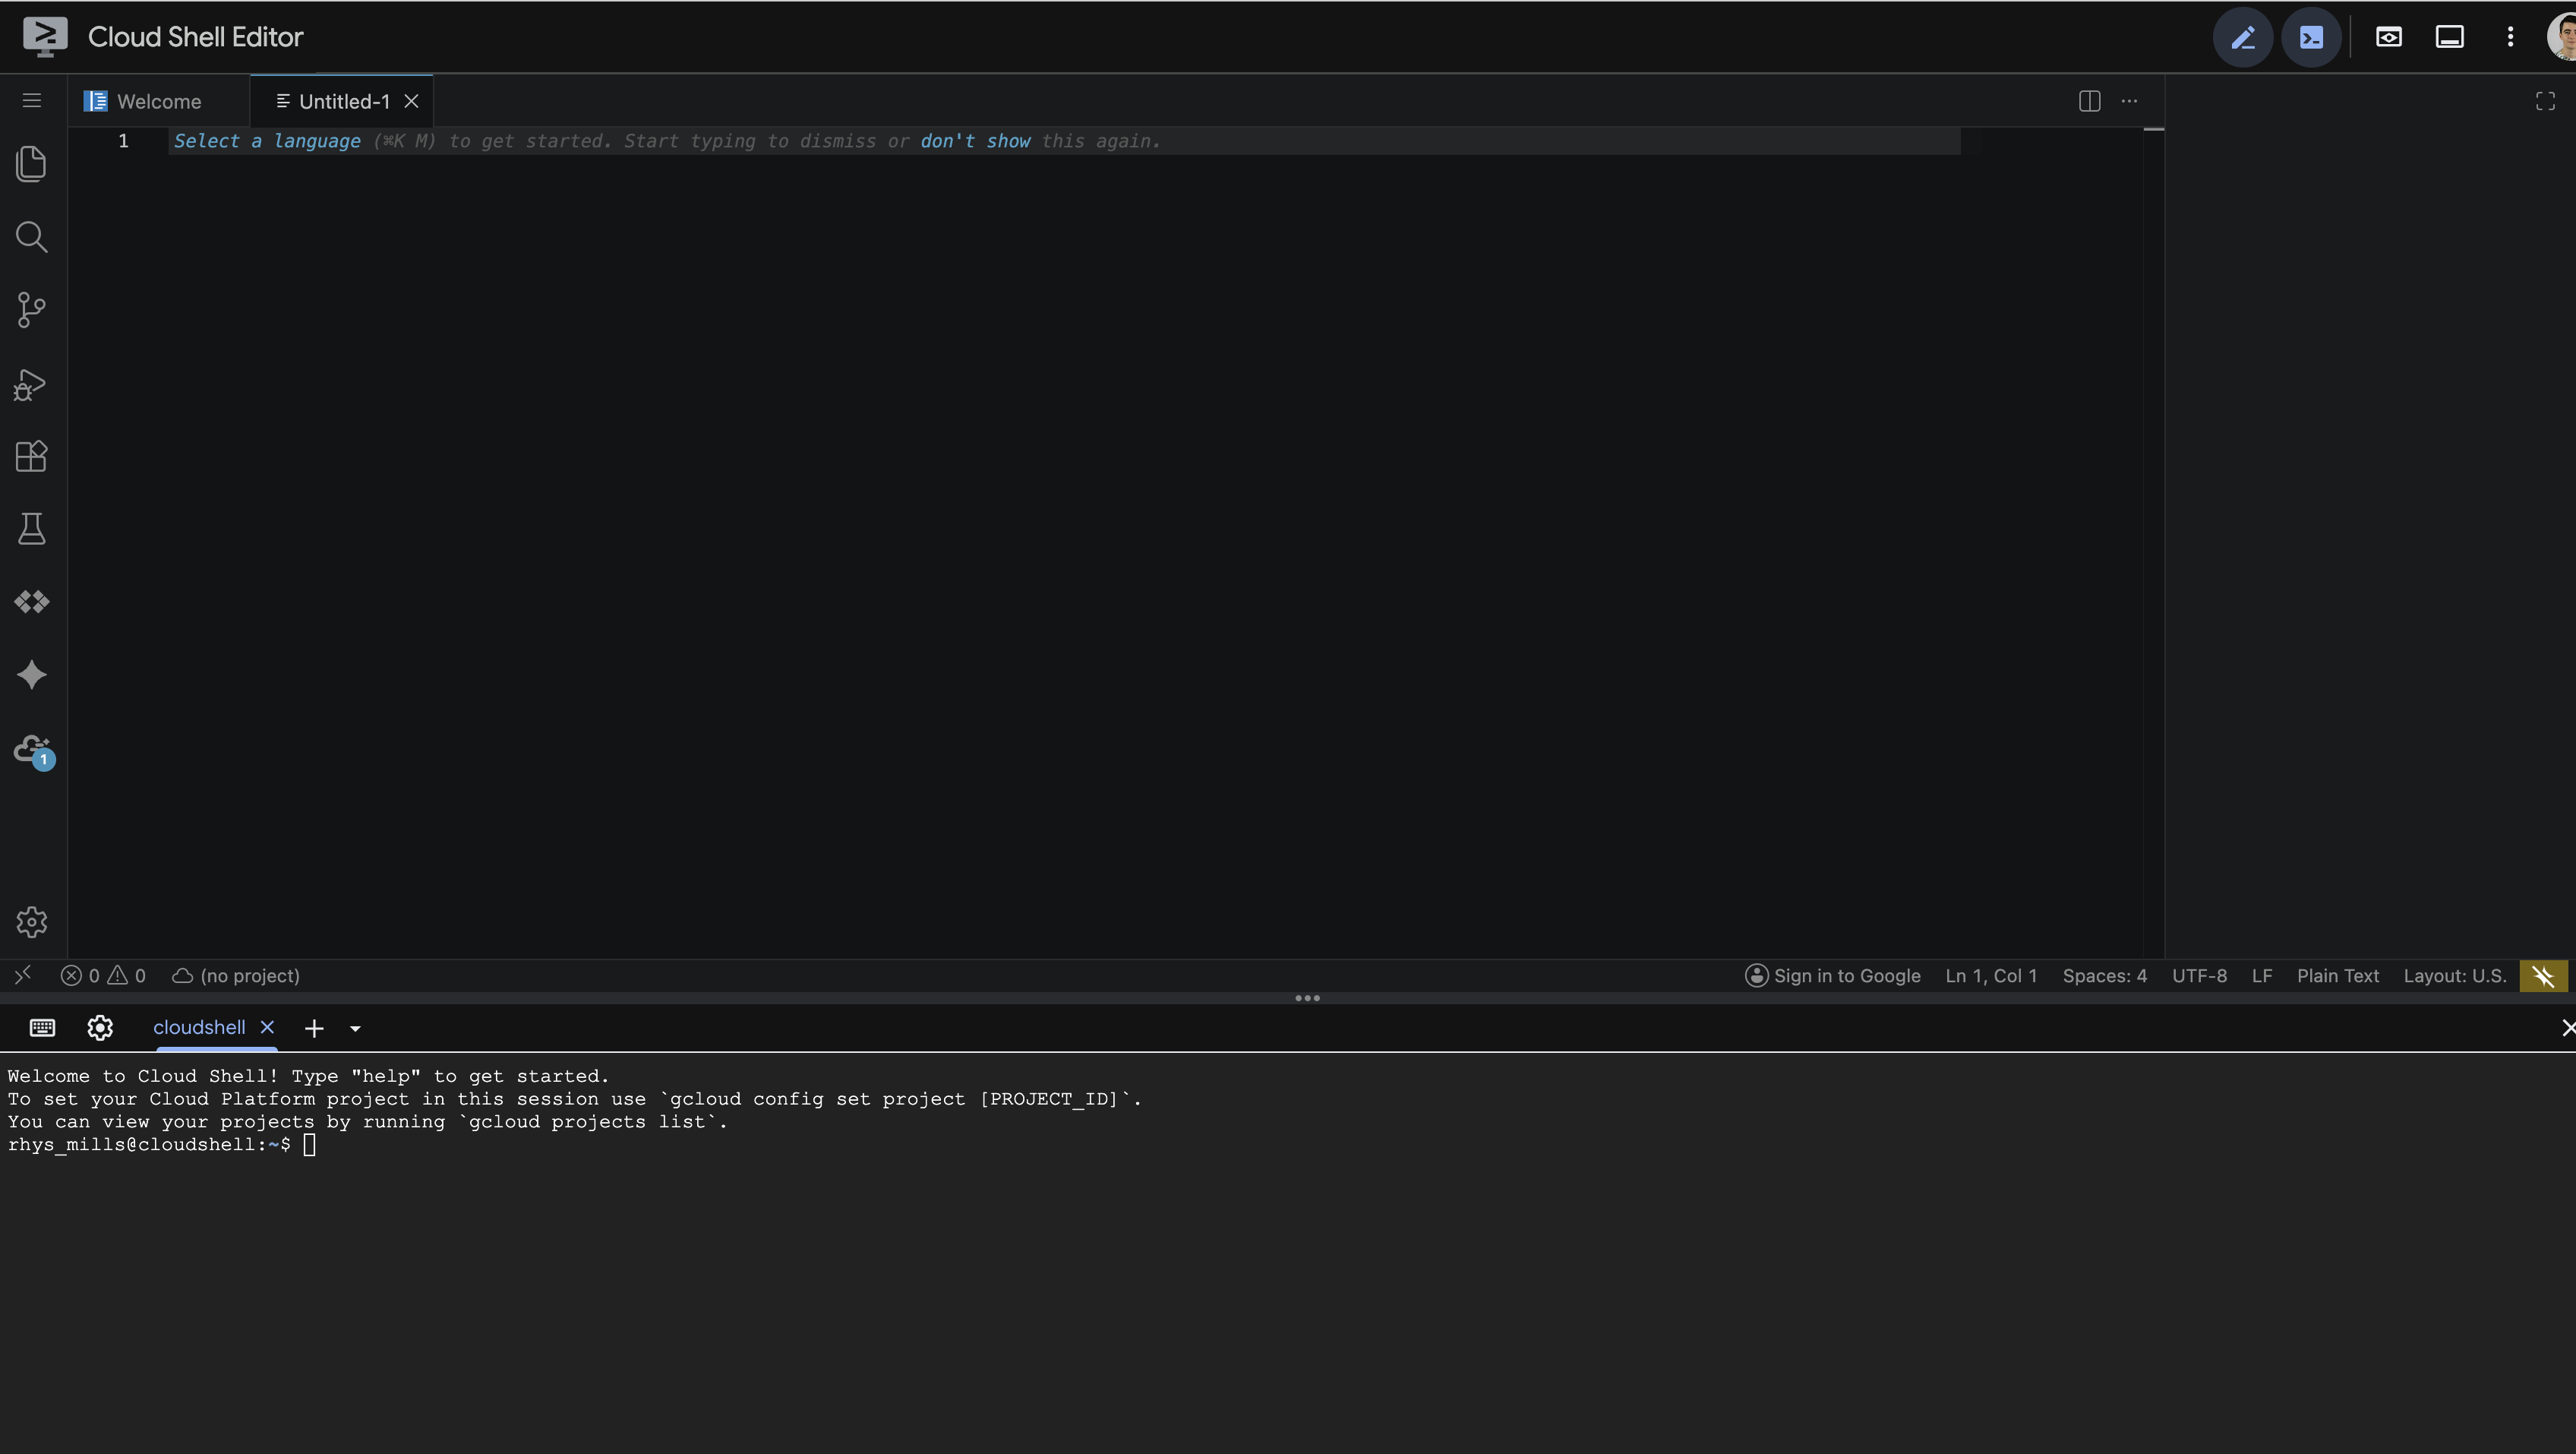Click the 'Select a language' link
The image size is (2576, 1454).
[267, 141]
